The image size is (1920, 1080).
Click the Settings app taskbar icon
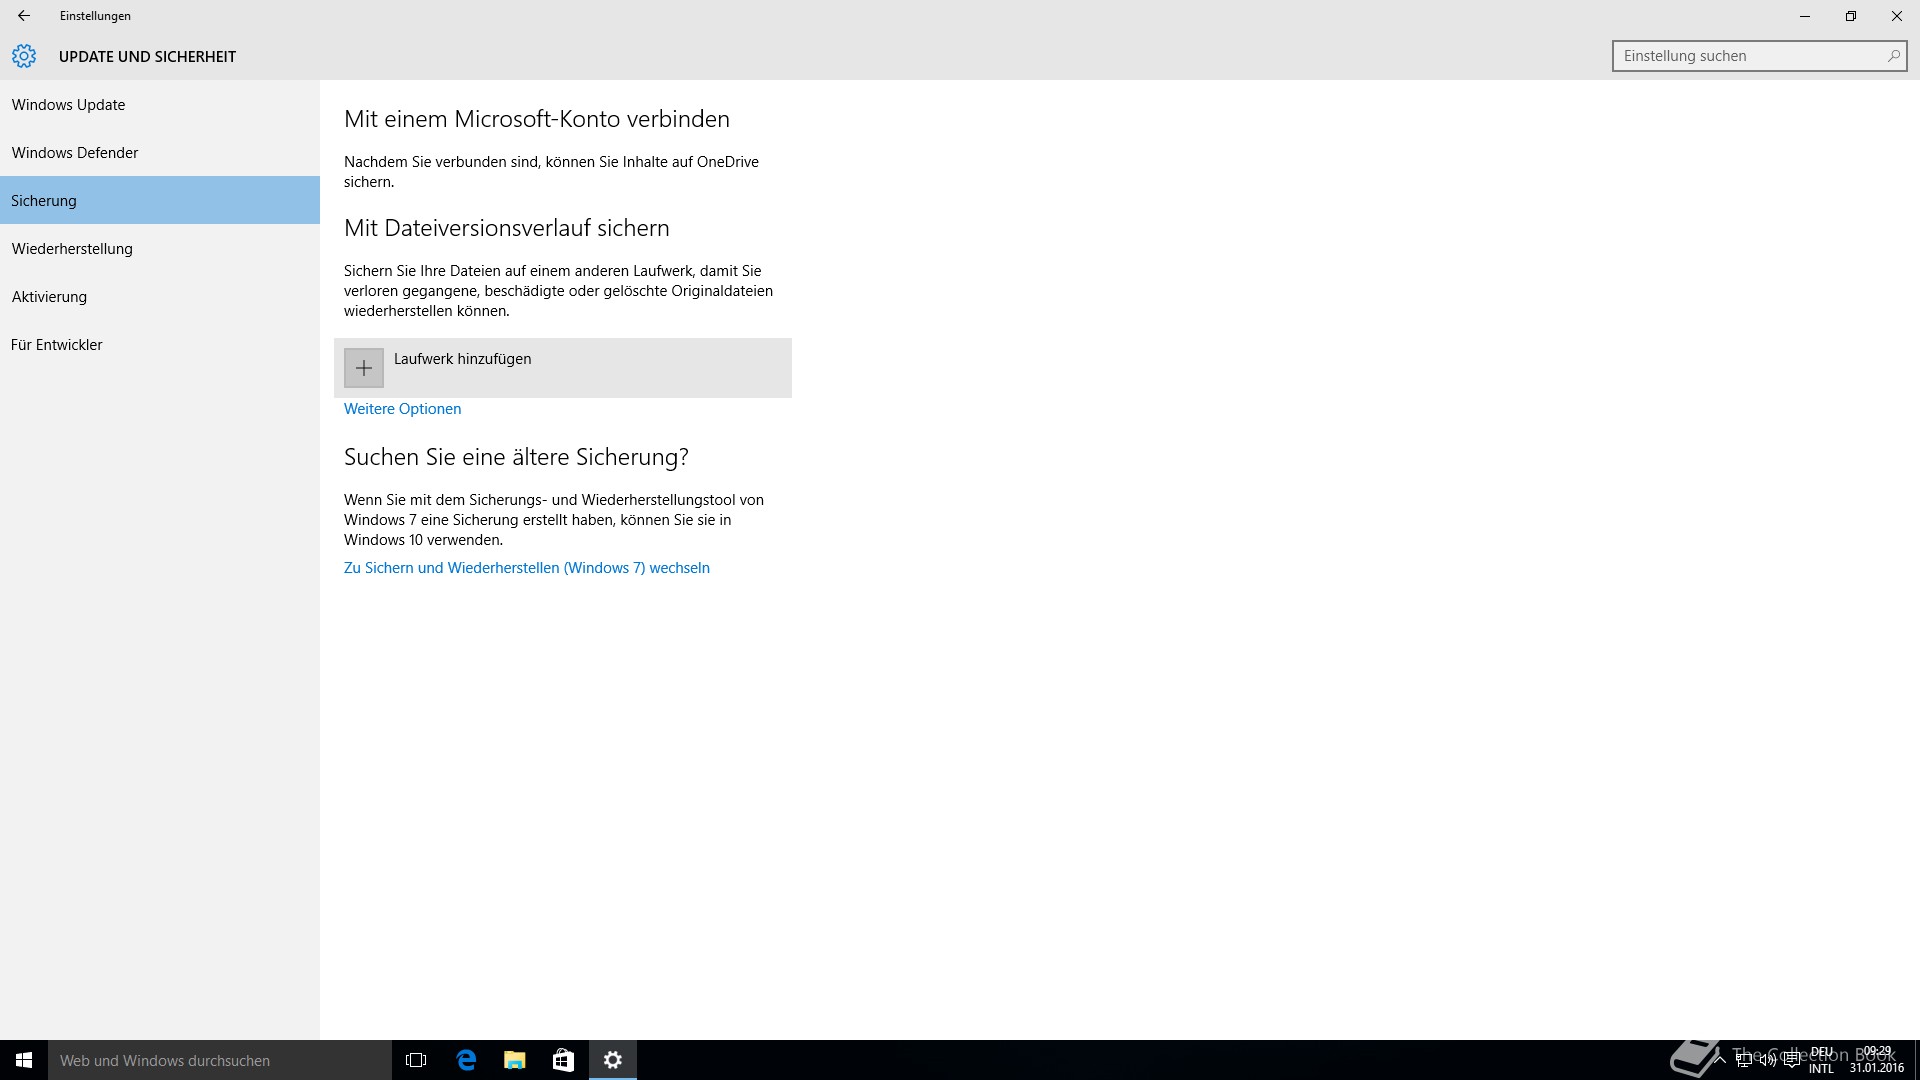pyautogui.click(x=612, y=1060)
